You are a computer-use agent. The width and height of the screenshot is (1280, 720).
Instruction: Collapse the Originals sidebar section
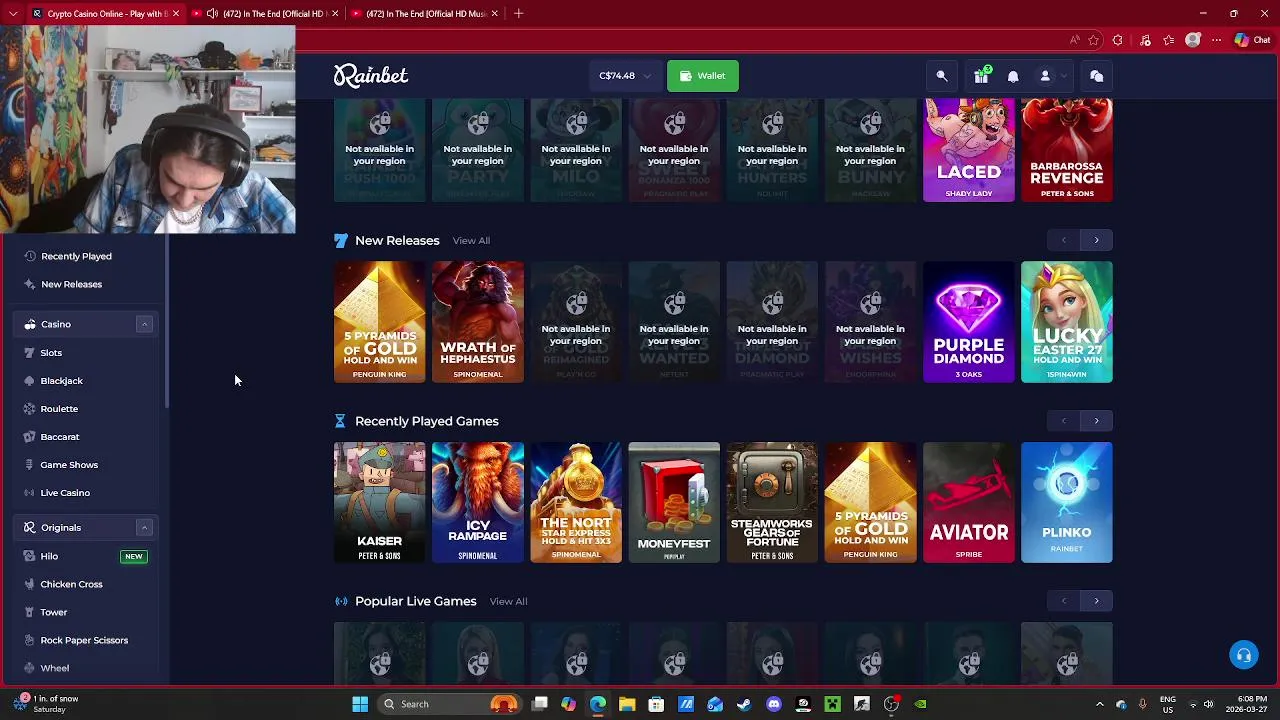(x=144, y=527)
